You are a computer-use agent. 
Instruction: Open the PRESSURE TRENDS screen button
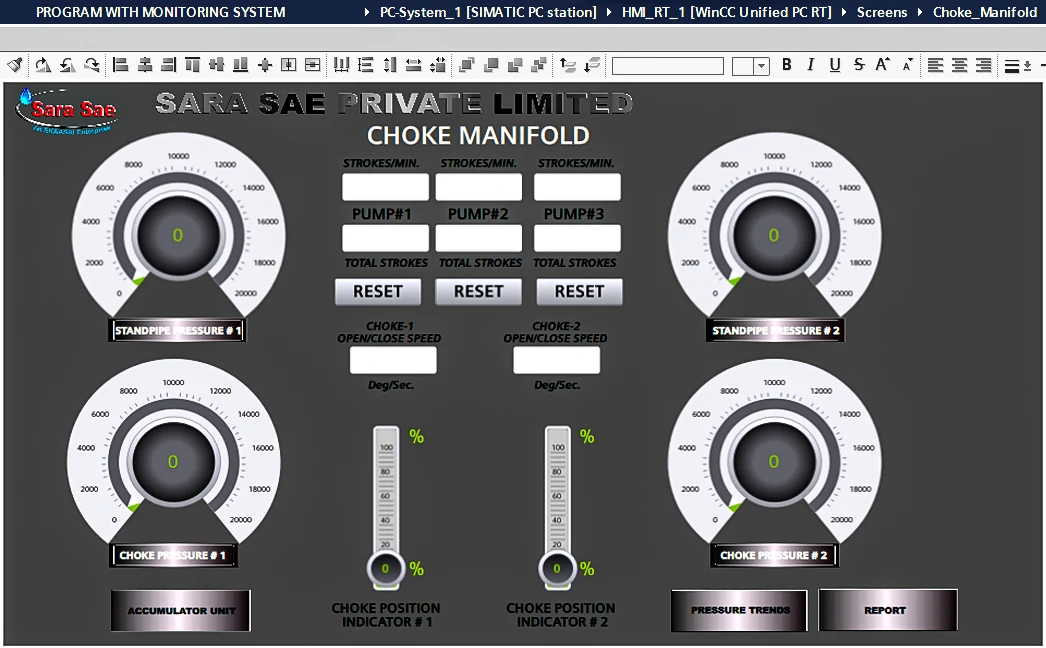(x=740, y=610)
